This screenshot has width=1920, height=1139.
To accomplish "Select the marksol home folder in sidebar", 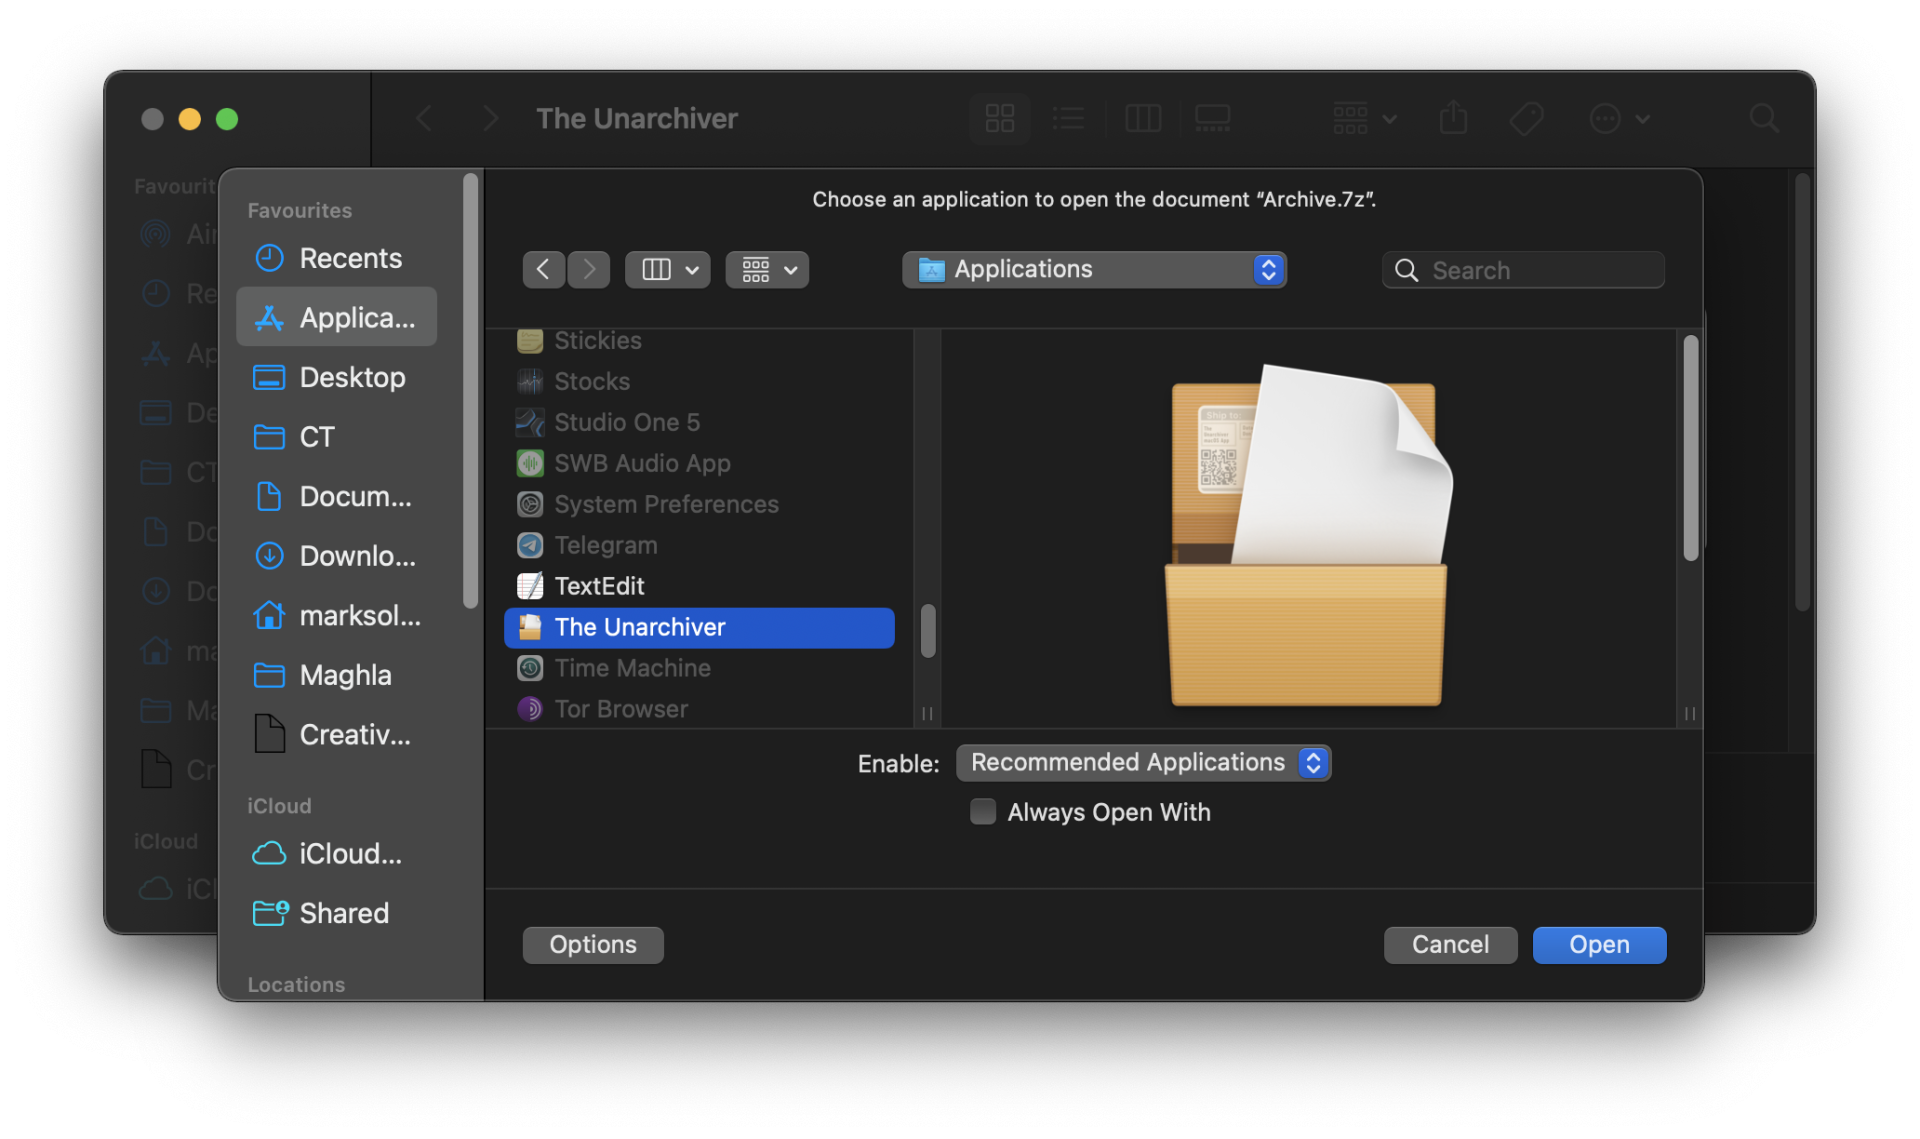I will pyautogui.click(x=337, y=615).
